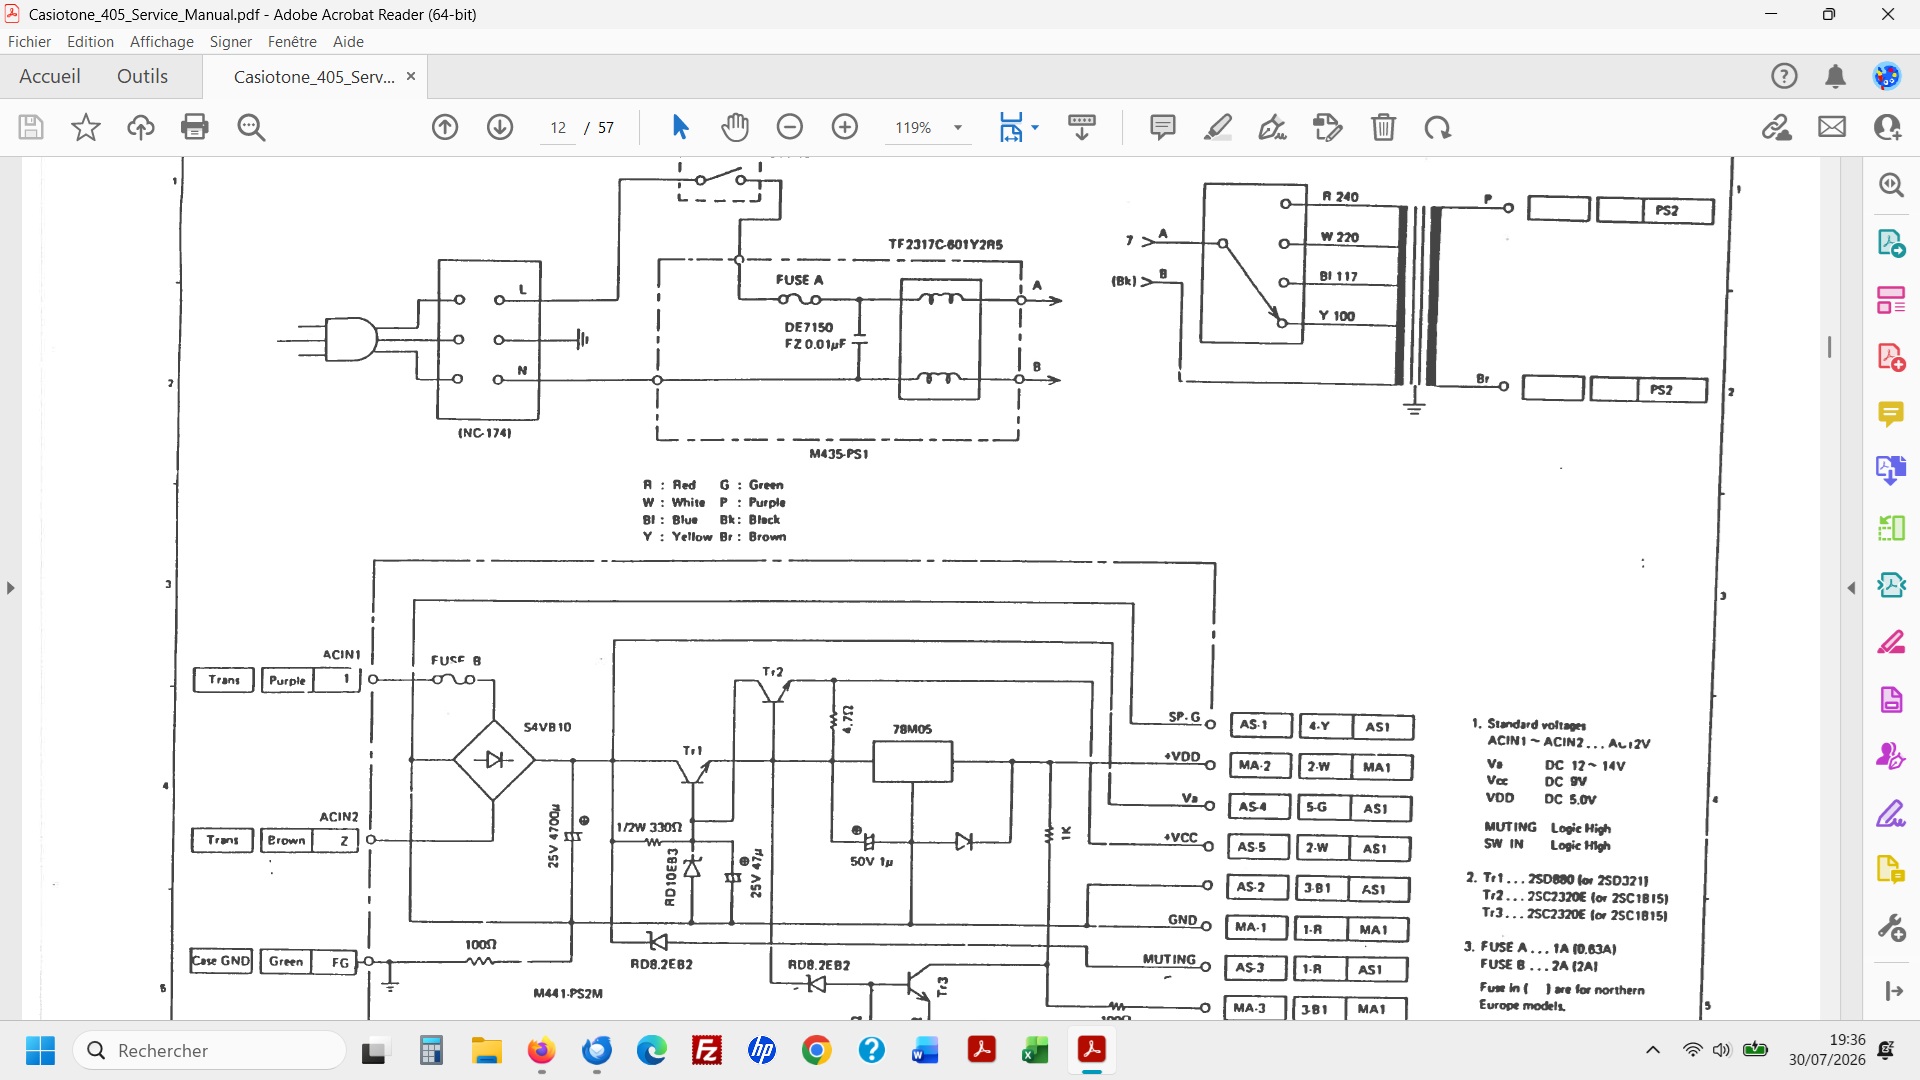This screenshot has width=1920, height=1080.
Task: Open the search tools magnifier in right pane
Action: (1891, 185)
